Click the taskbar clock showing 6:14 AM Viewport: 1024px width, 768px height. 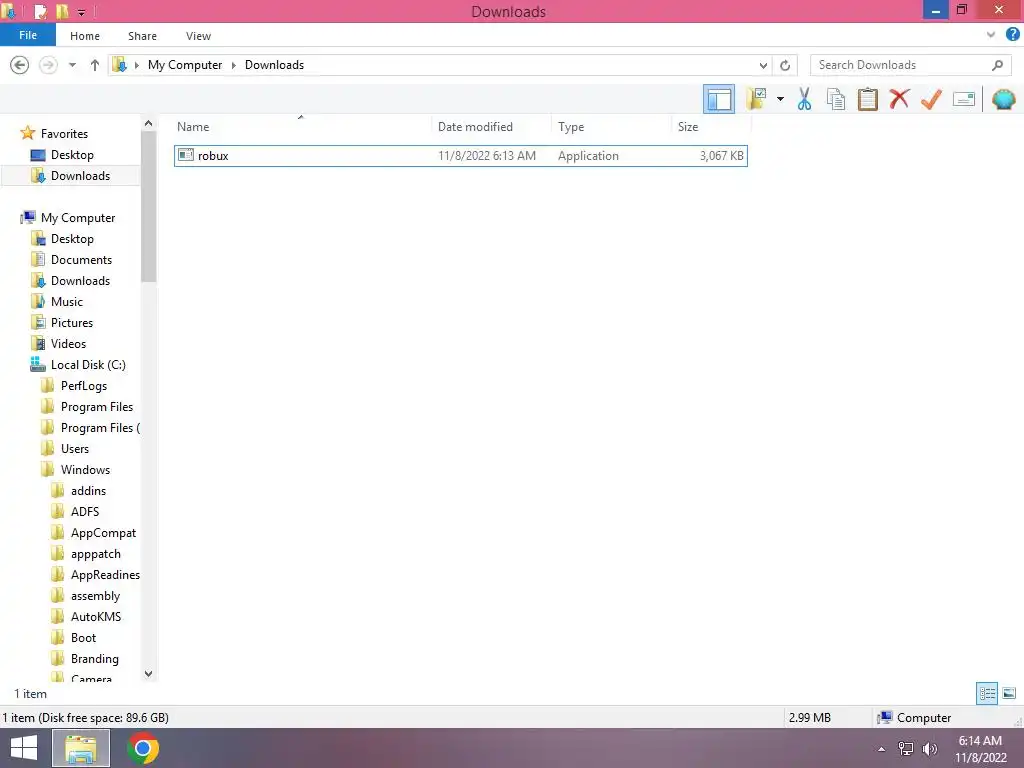point(980,749)
